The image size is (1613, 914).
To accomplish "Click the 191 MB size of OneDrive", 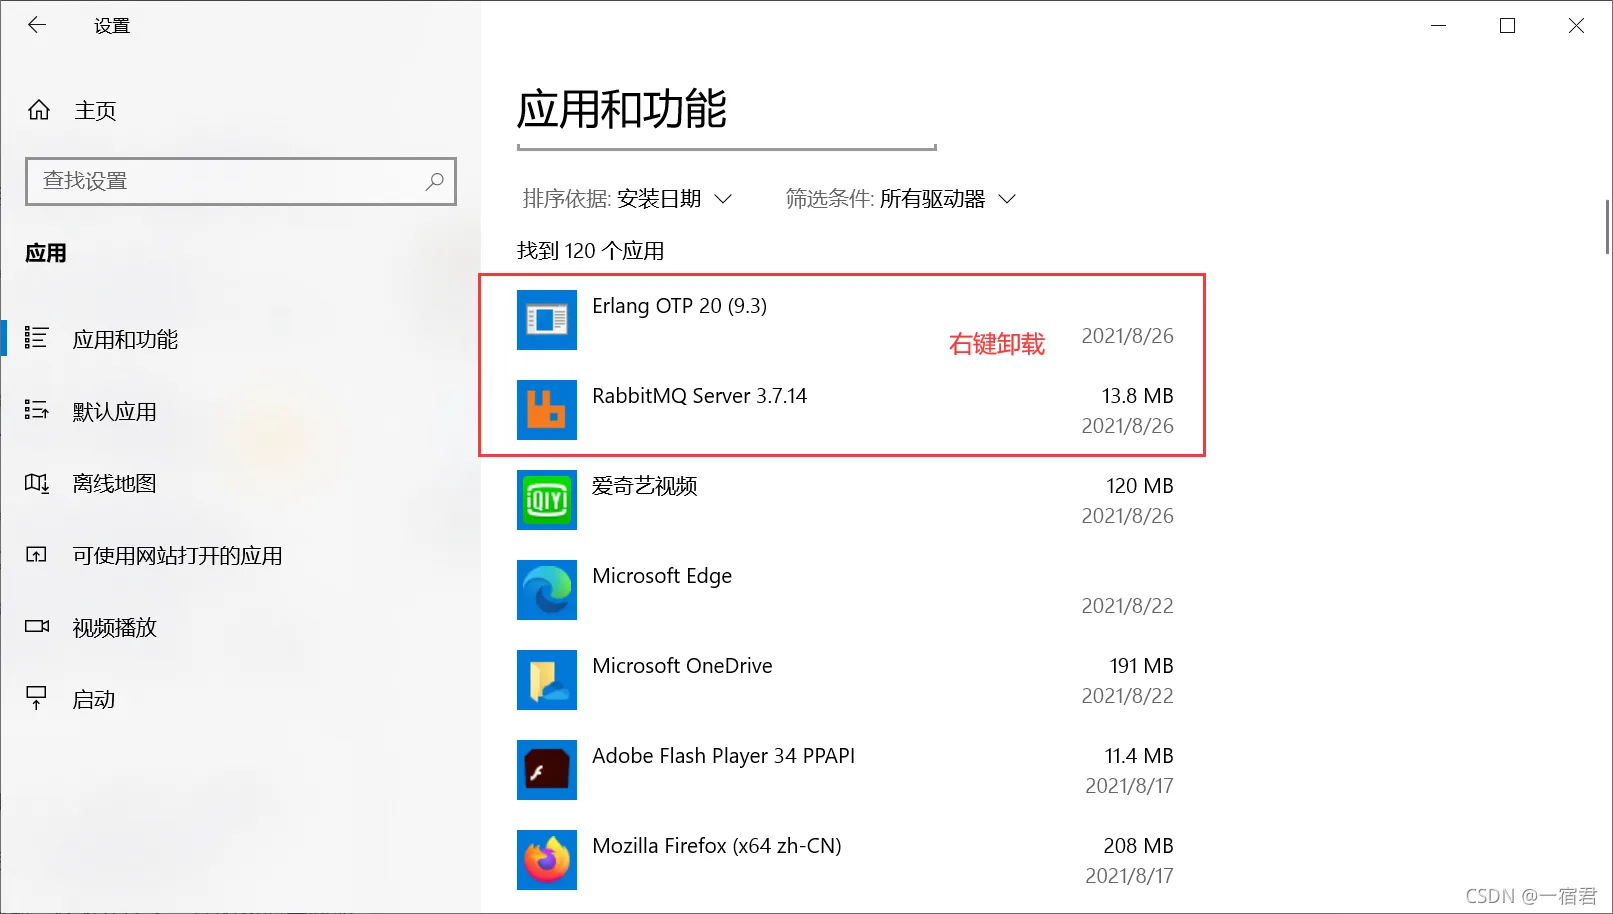I will click(1141, 666).
